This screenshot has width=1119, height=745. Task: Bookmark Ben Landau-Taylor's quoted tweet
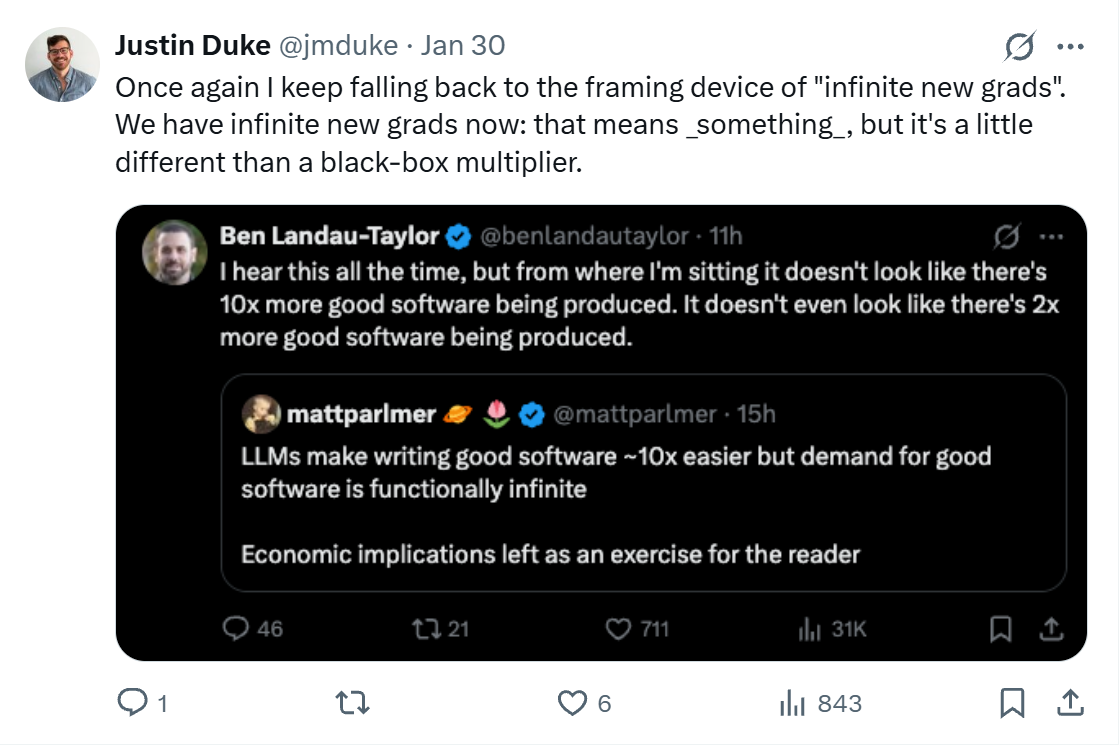click(x=999, y=629)
